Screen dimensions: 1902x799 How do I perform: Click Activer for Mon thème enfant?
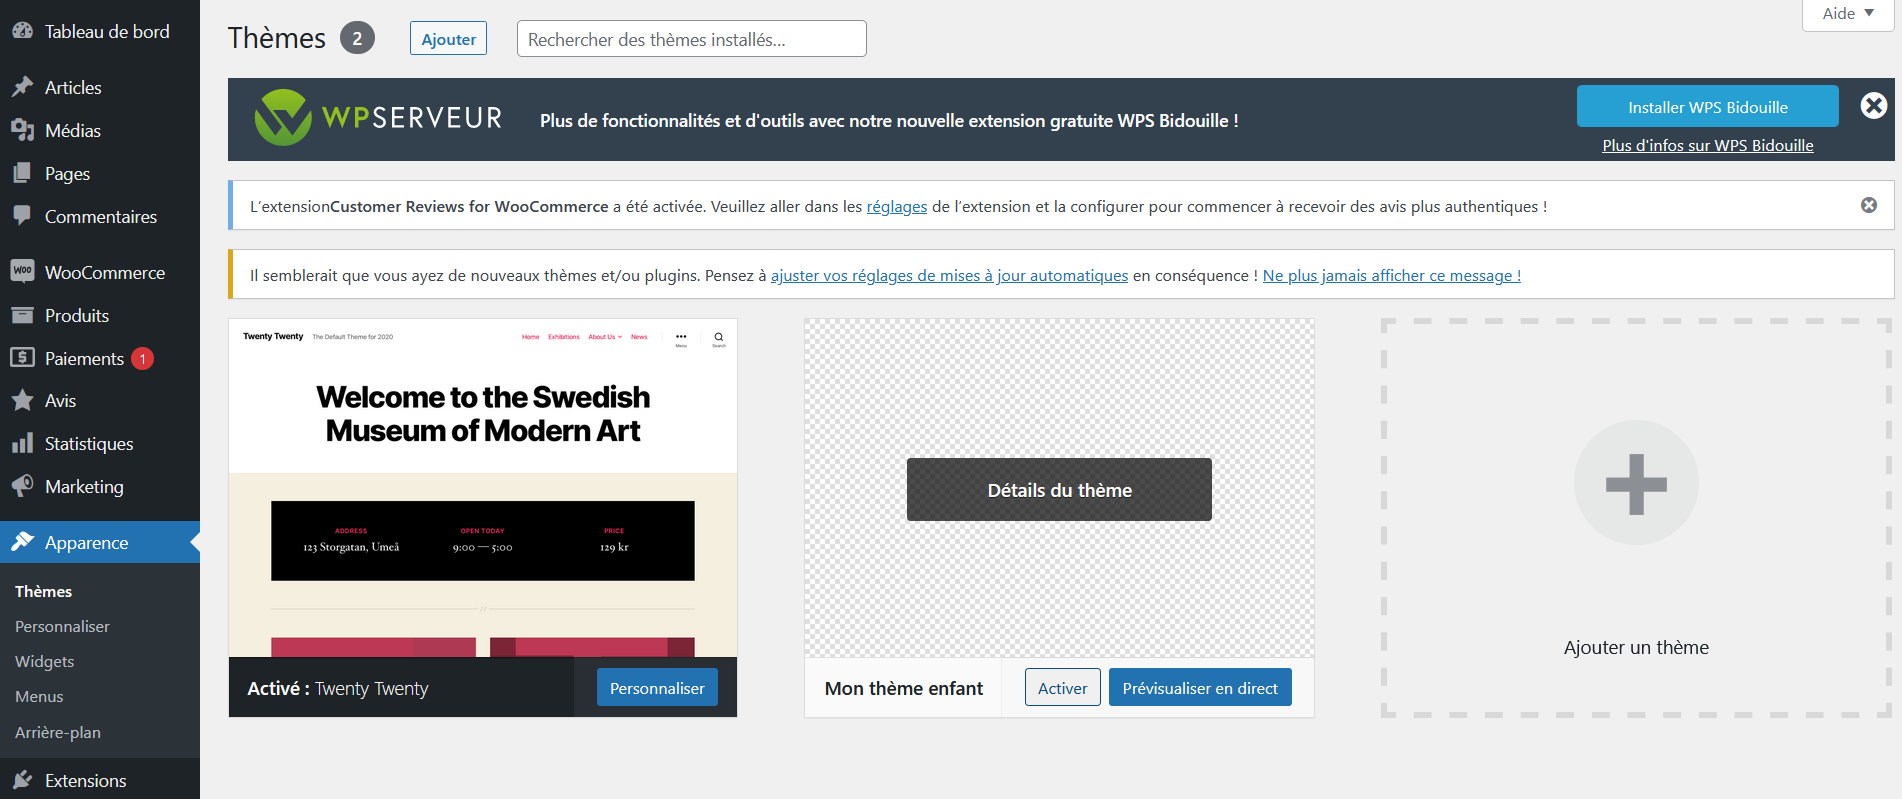click(1062, 688)
